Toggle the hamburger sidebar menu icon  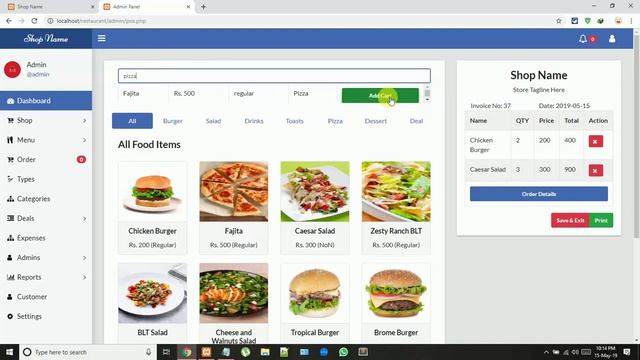102,38
